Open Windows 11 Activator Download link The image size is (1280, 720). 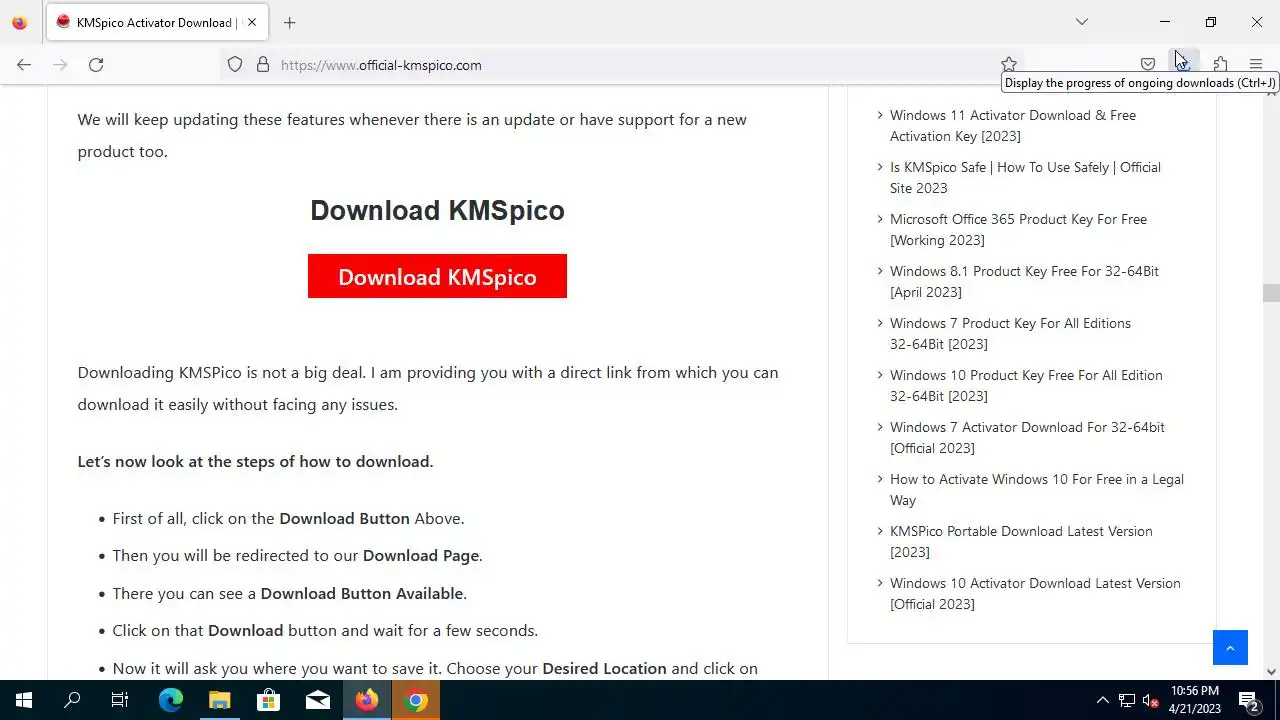pos(1013,126)
